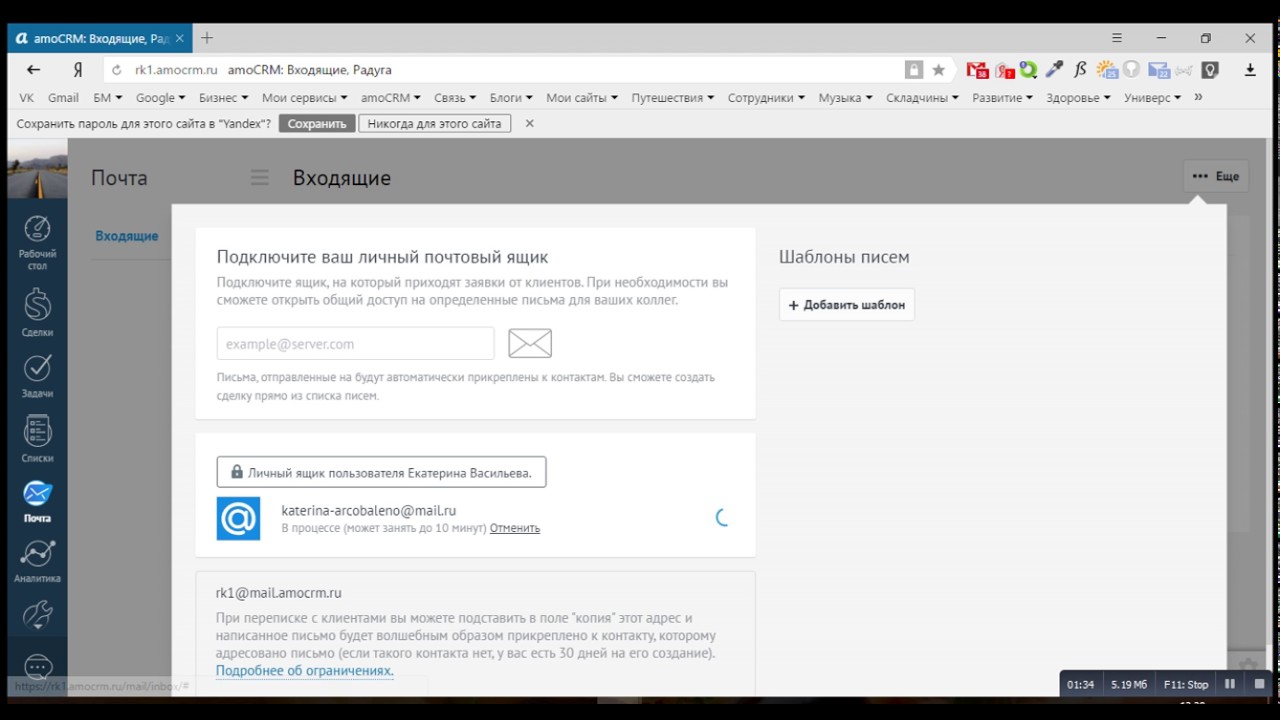Expand Google bookmarks folder
Screen dimensions: 1280x720
160,98
